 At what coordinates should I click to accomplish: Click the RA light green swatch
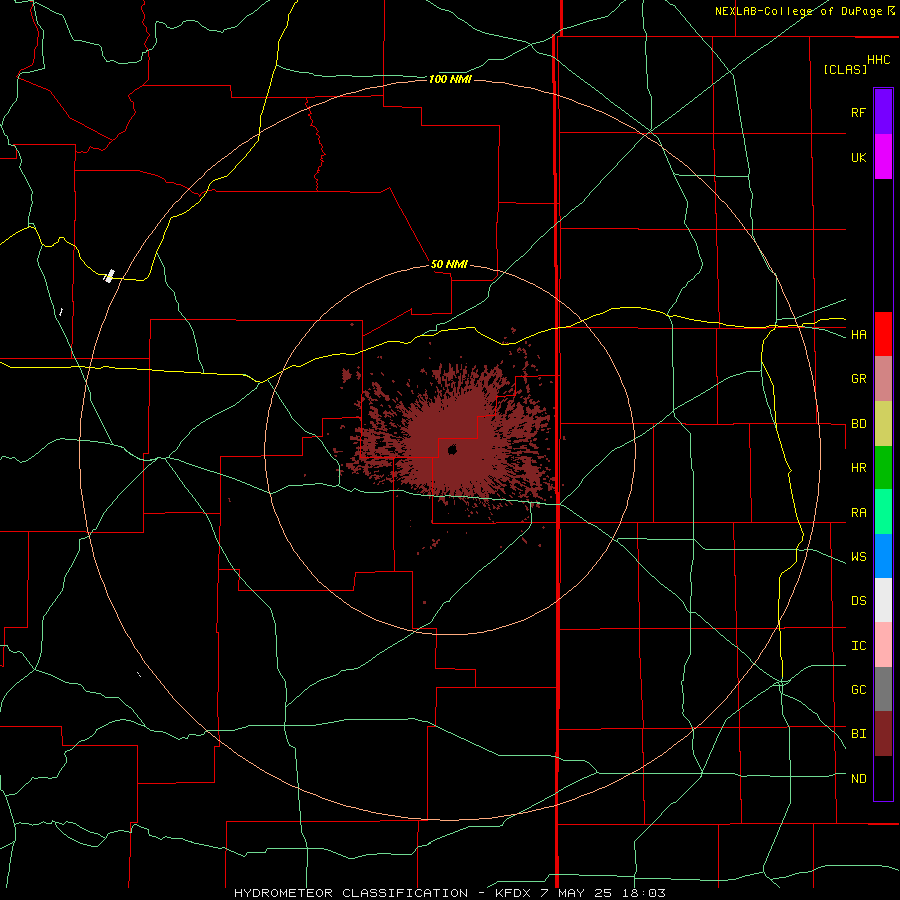883,512
